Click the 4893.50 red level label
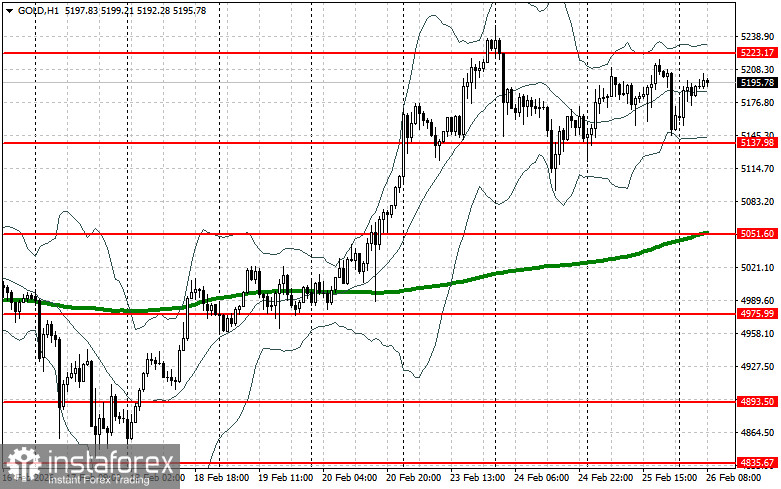The image size is (781, 489). pyautogui.click(x=757, y=401)
